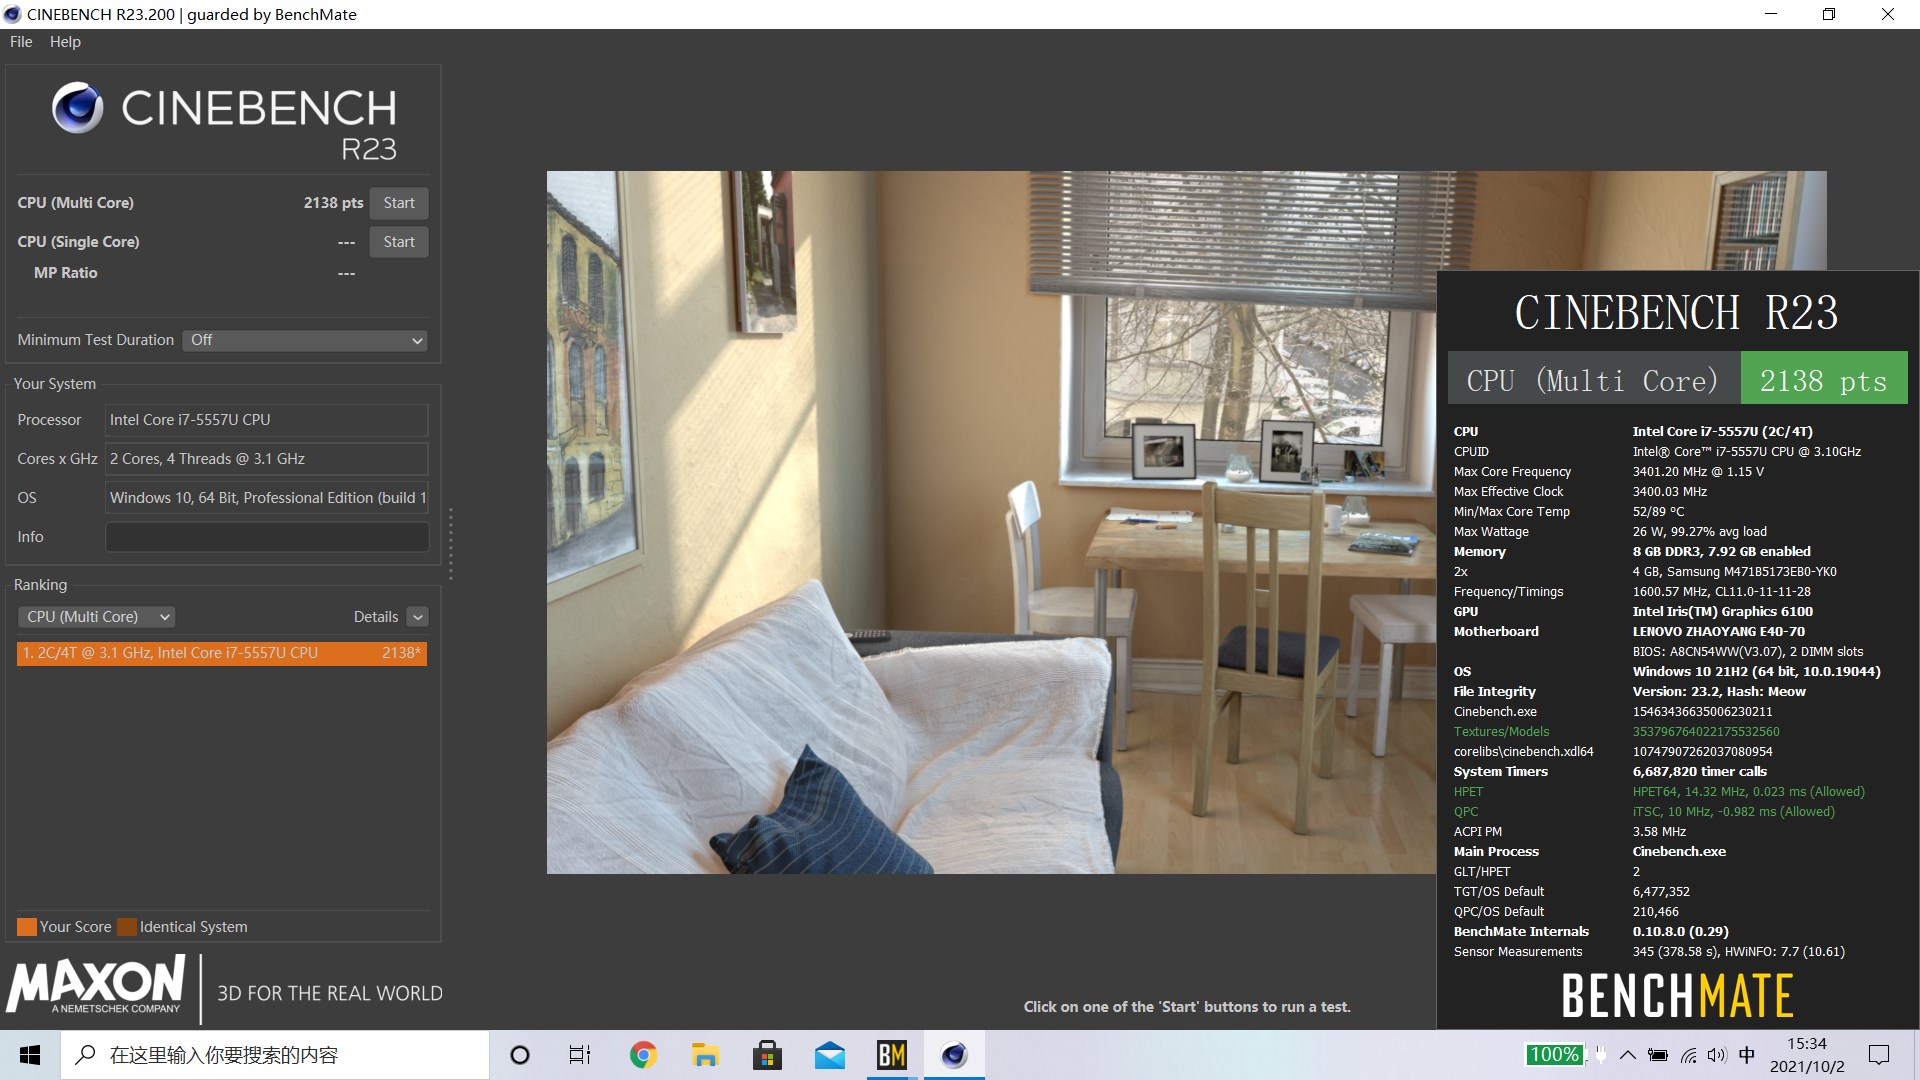
Task: Click the brown Identical System legend swatch
Action: tap(127, 927)
